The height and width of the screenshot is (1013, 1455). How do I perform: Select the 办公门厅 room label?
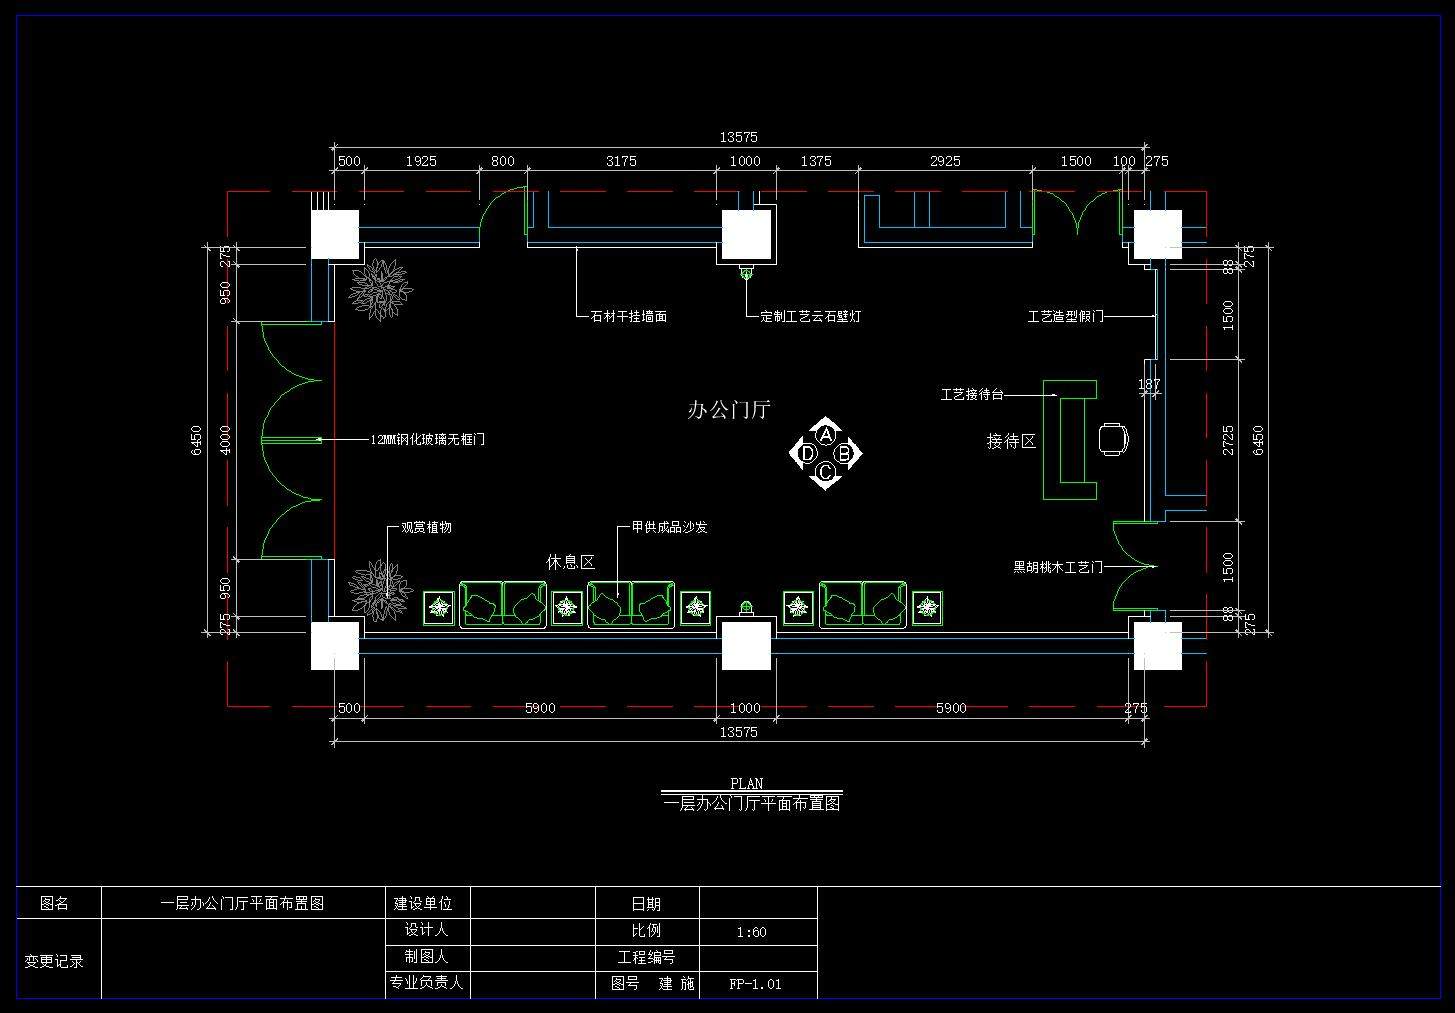click(x=729, y=409)
